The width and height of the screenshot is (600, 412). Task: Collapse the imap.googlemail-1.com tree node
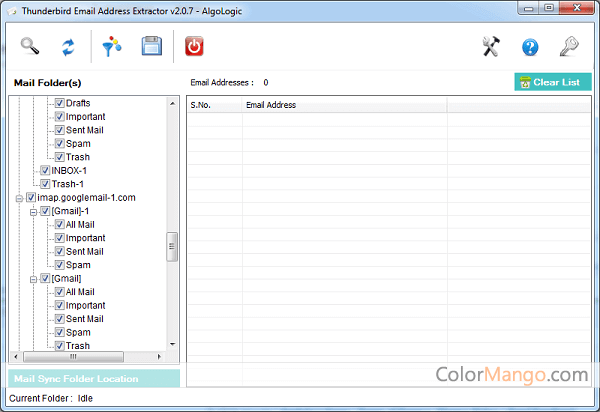click(19, 198)
